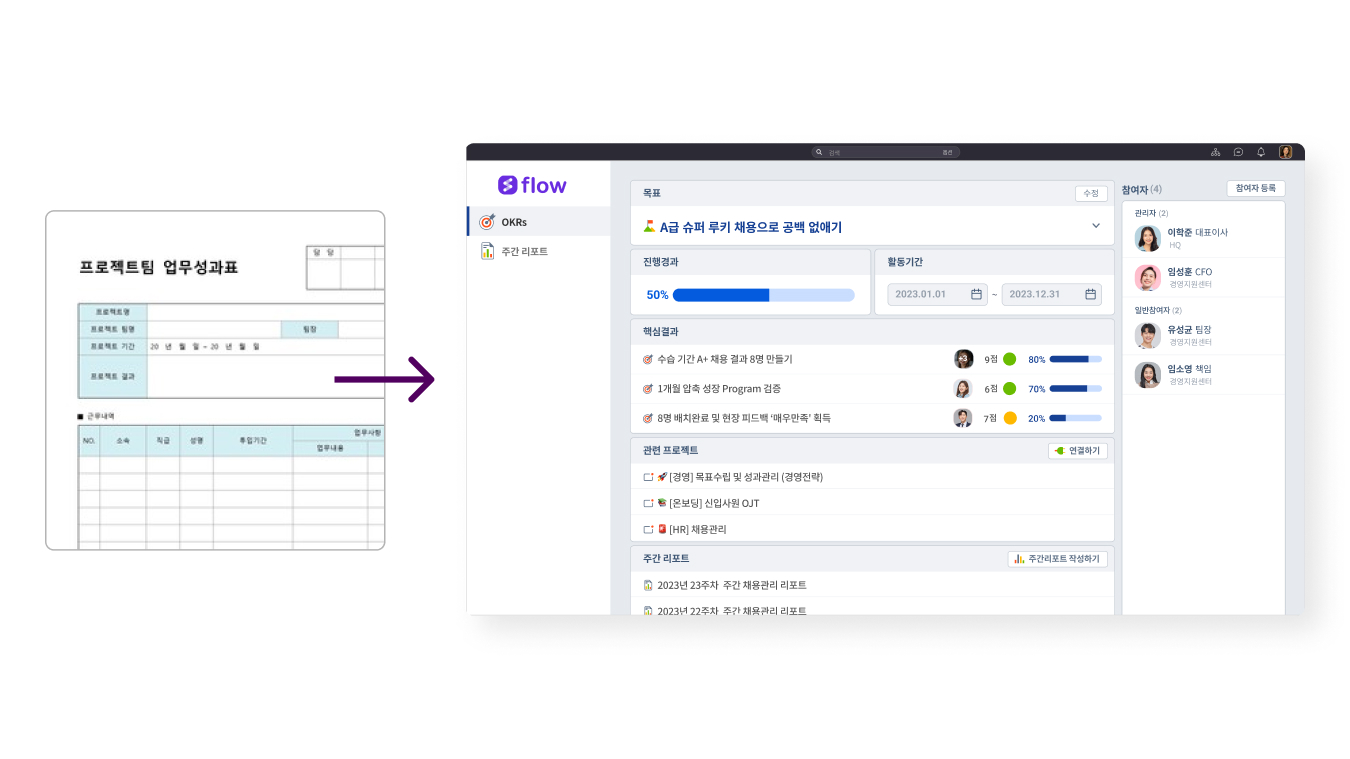Open the chat messages icon in top bar
Viewport: 1350px width, 759px height.
tap(1238, 152)
